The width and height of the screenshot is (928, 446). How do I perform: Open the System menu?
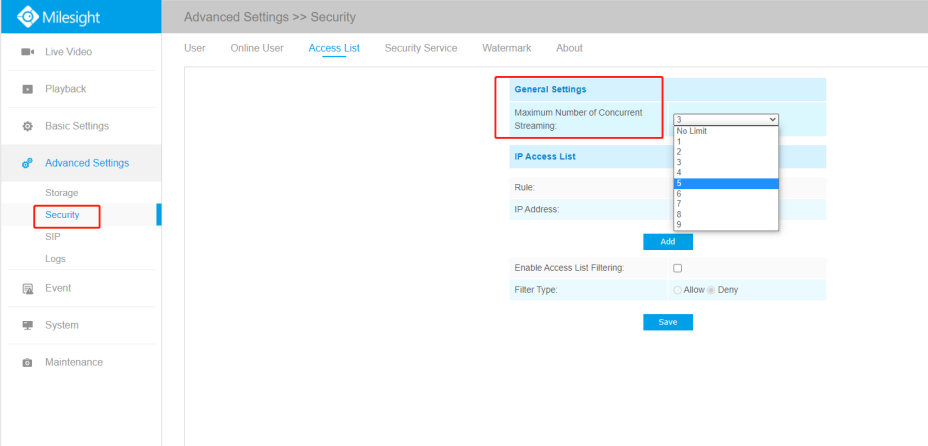tap(62, 325)
